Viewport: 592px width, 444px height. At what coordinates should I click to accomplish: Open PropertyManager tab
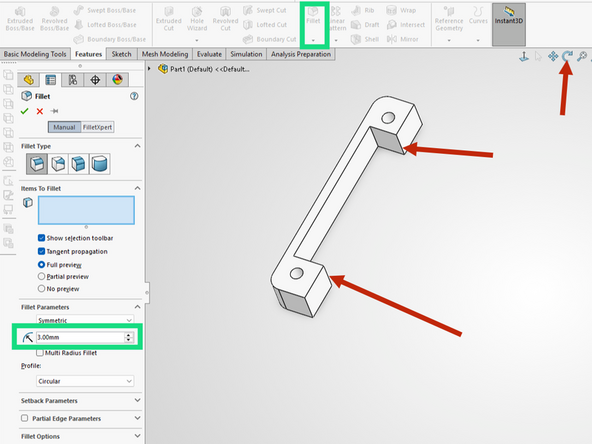[50, 80]
